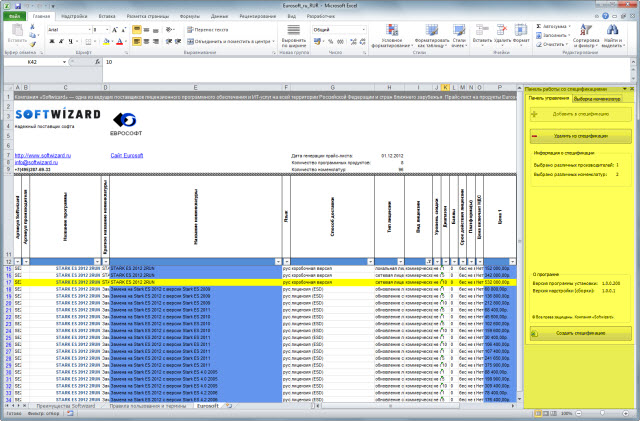Click the decrease decimal icon
640x421 pixels.
tap(362, 41)
